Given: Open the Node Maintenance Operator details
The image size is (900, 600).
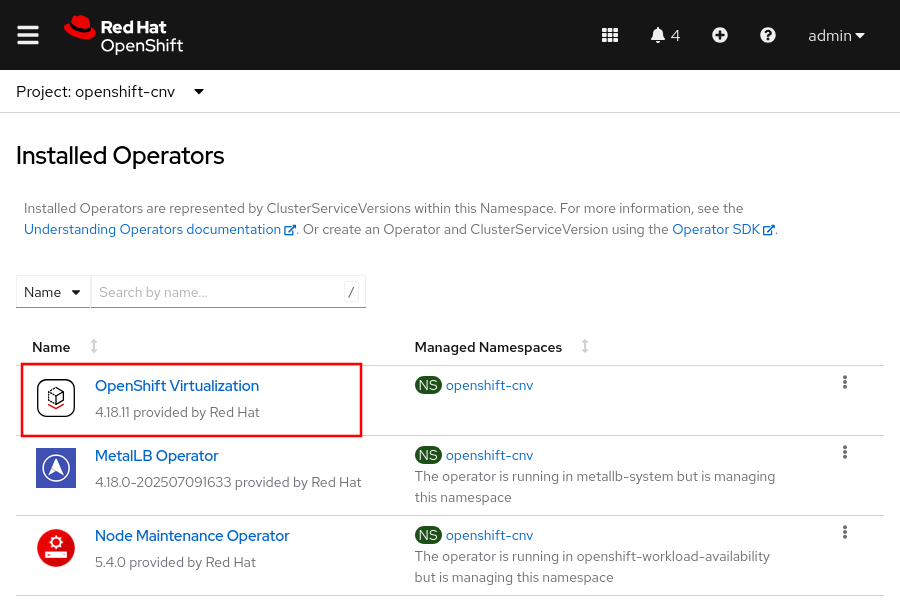Looking at the screenshot, I should [x=192, y=536].
